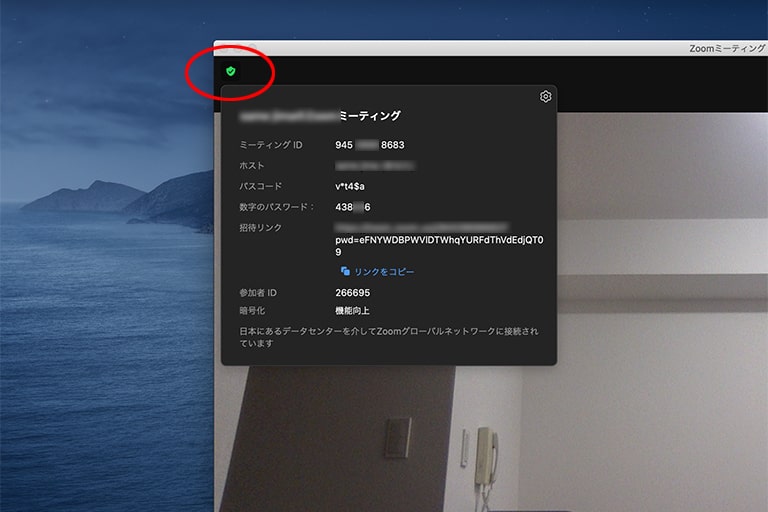Click the encryption value 機能向上
This screenshot has height=512, width=768.
pyautogui.click(x=352, y=311)
